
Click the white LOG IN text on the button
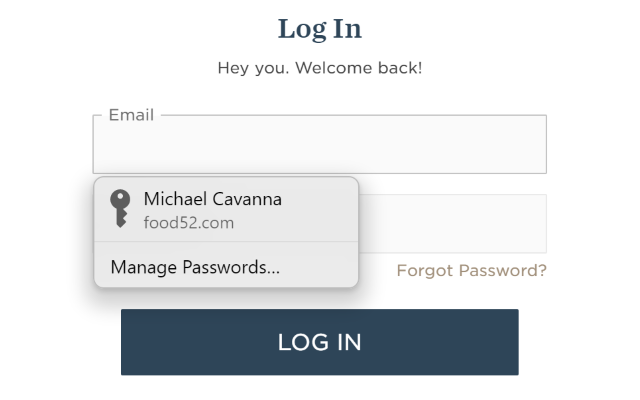tap(320, 342)
